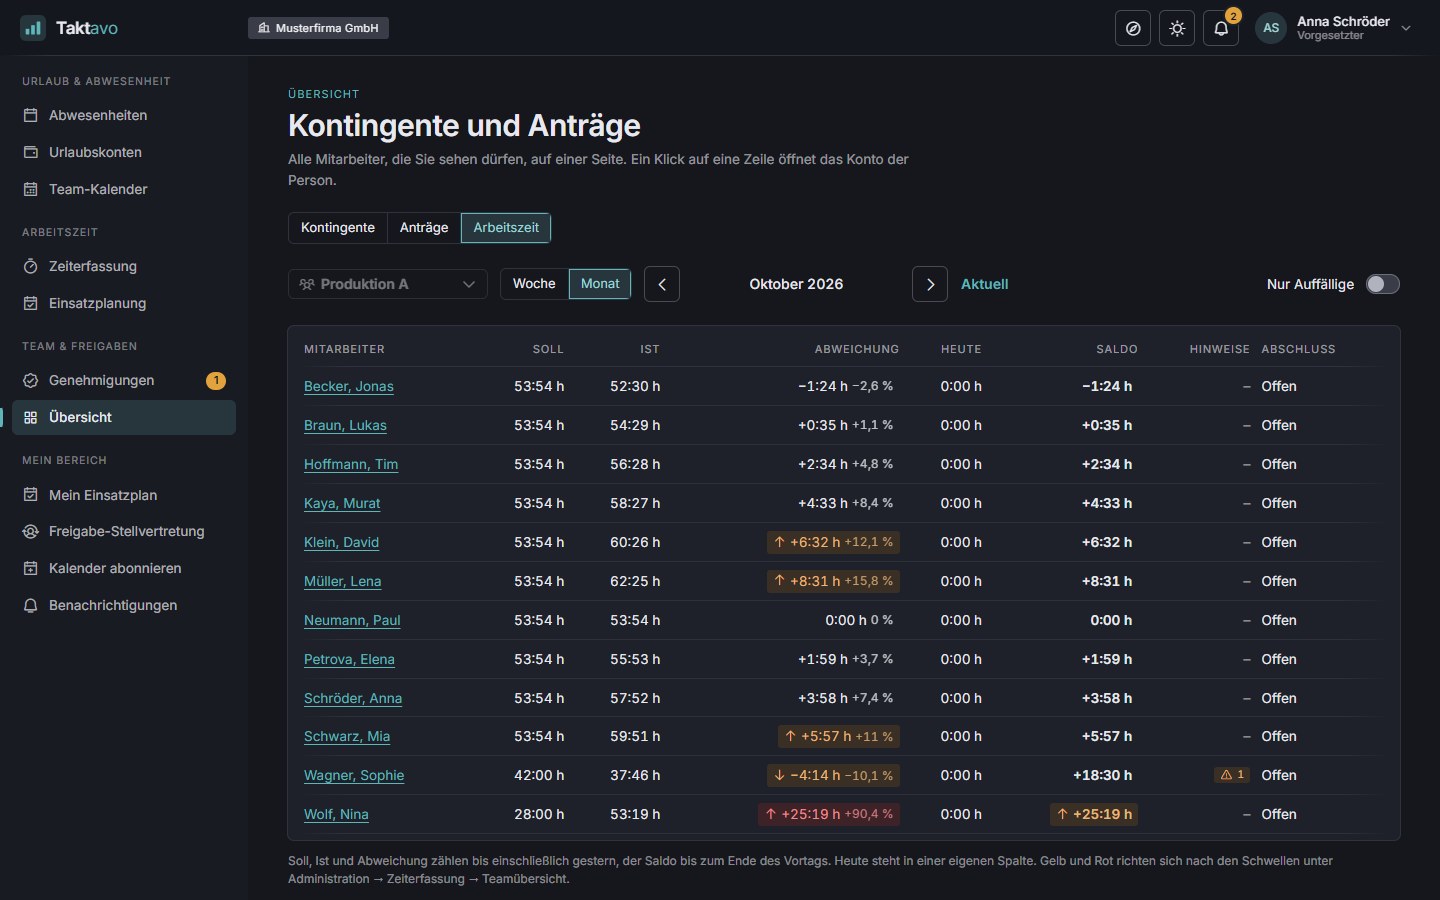
Task: Click the Oktober 2026 month label
Action: (x=796, y=284)
